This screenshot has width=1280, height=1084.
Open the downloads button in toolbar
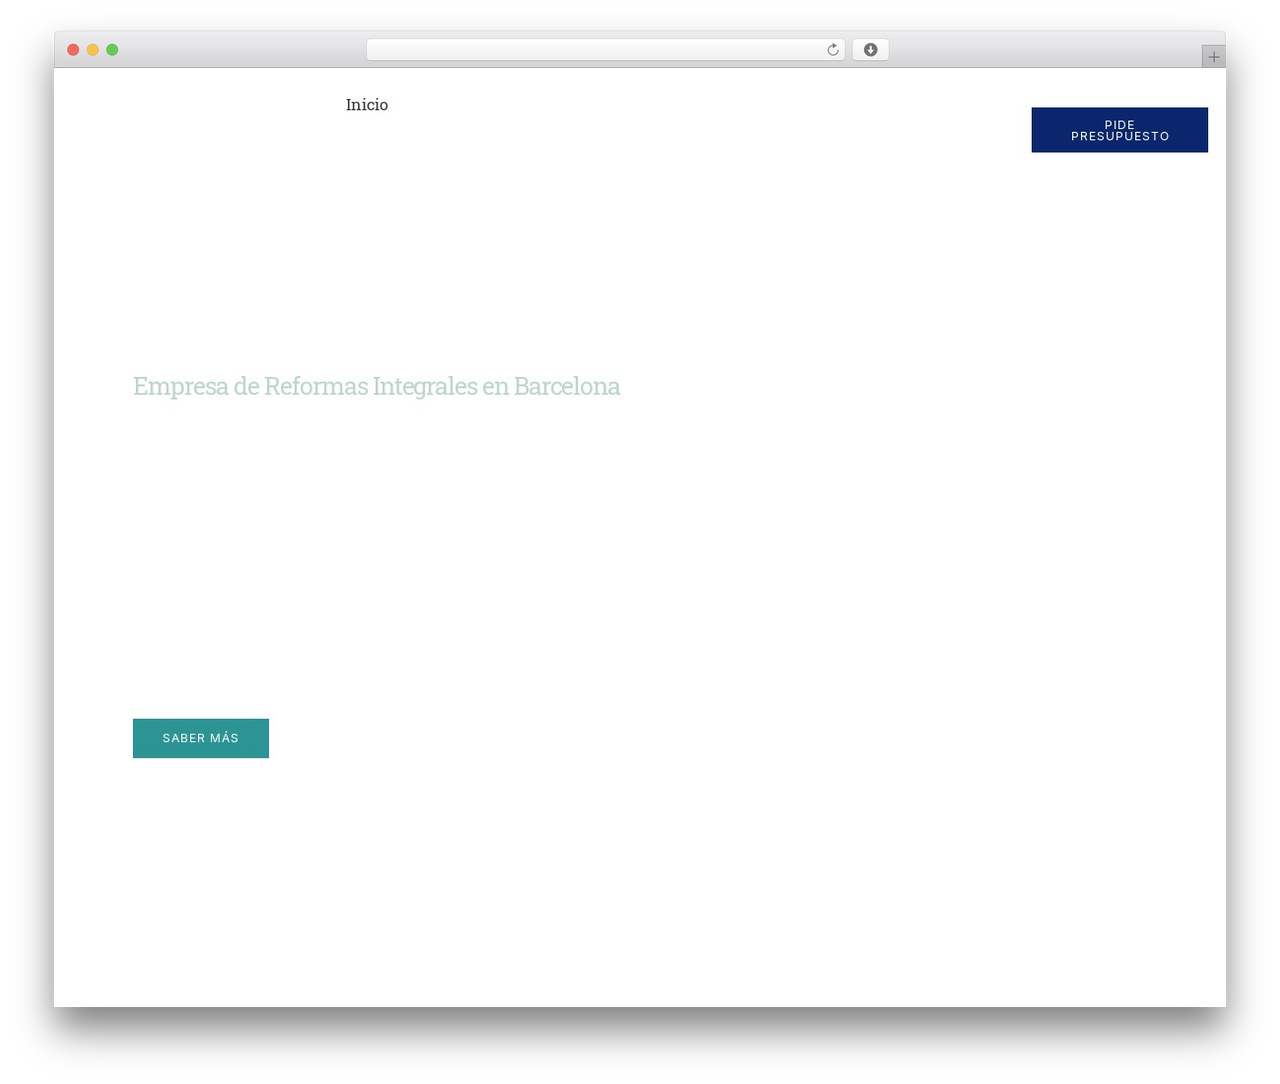coord(870,50)
